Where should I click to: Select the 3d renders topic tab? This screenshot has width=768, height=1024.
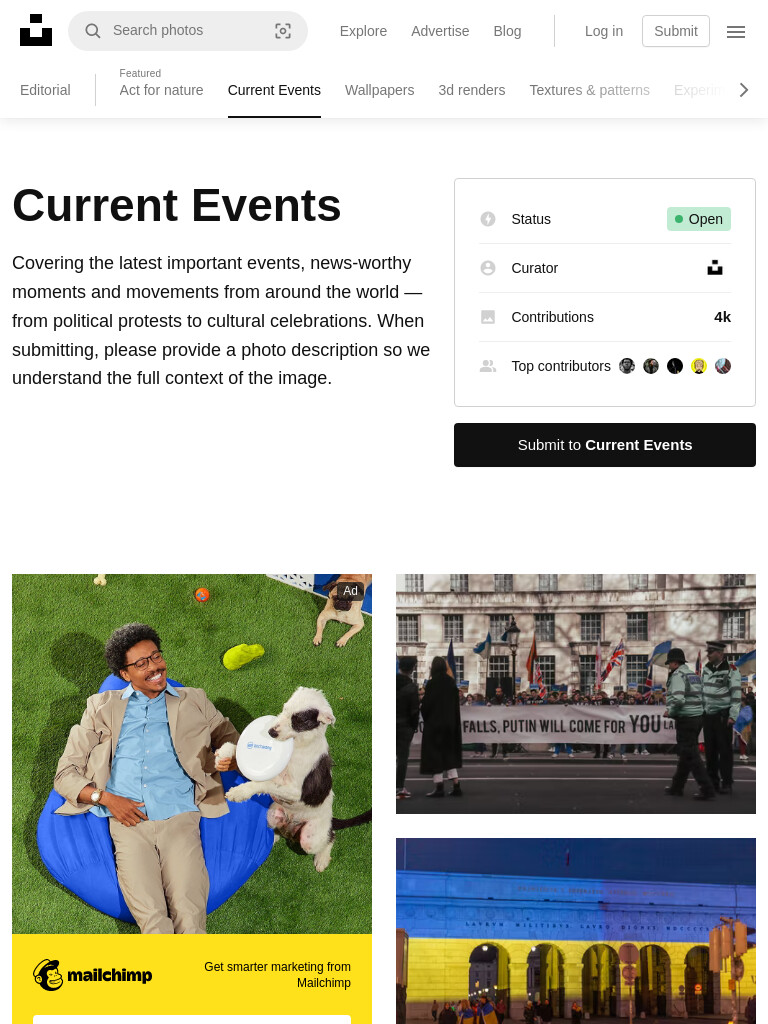(472, 90)
